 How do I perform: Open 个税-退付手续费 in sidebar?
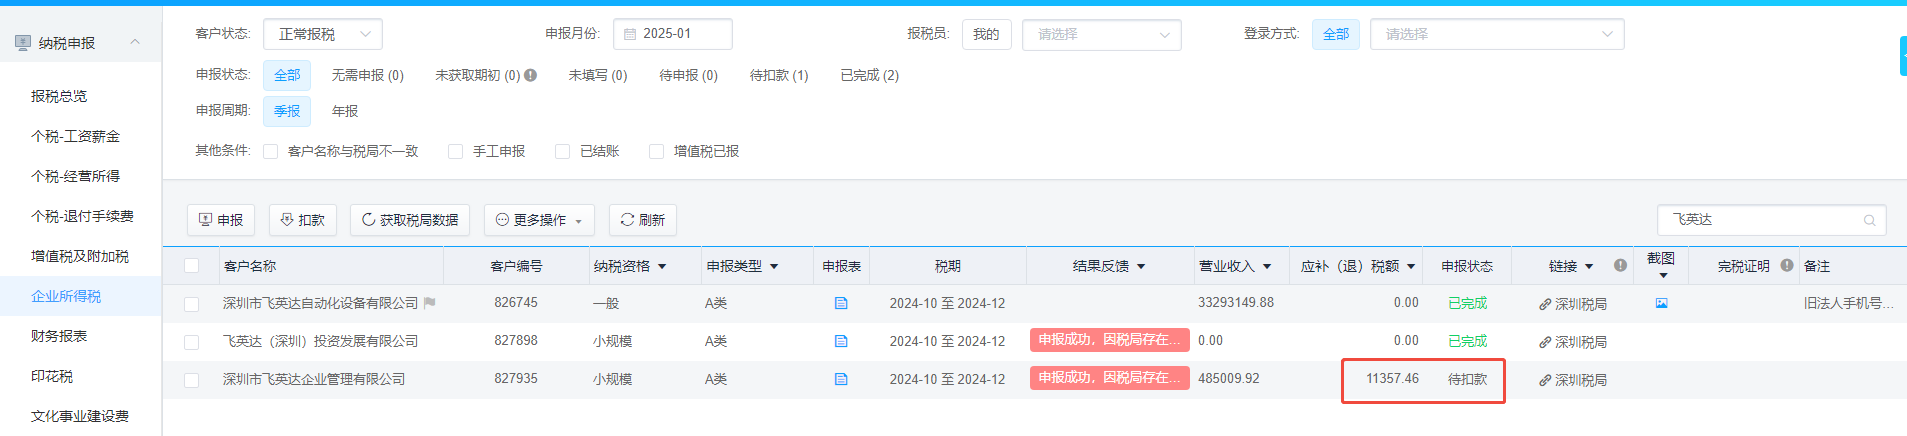click(x=82, y=216)
